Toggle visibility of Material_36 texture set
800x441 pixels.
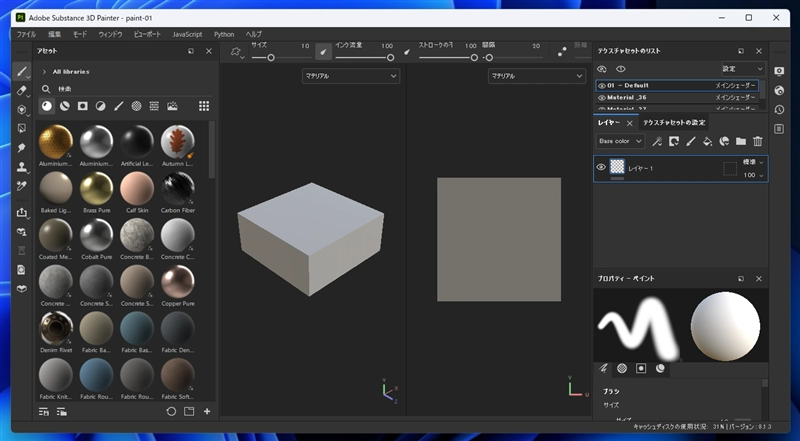[x=602, y=97]
